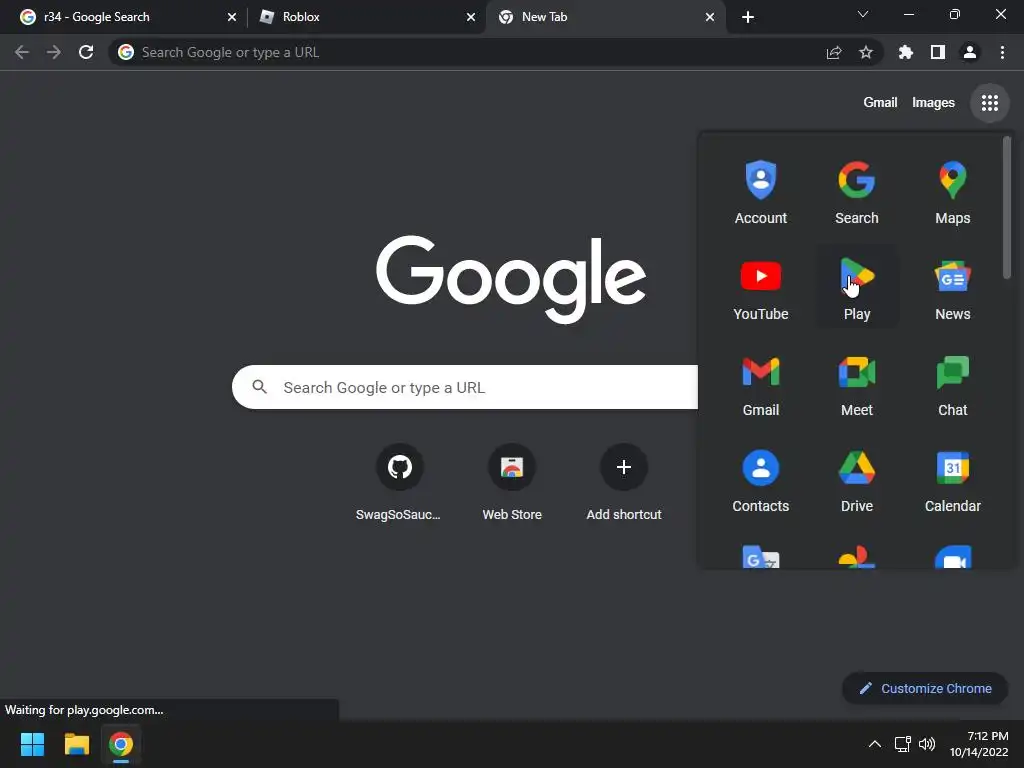Close the r34 - Google Search tab
The image size is (1024, 768).
tap(231, 17)
